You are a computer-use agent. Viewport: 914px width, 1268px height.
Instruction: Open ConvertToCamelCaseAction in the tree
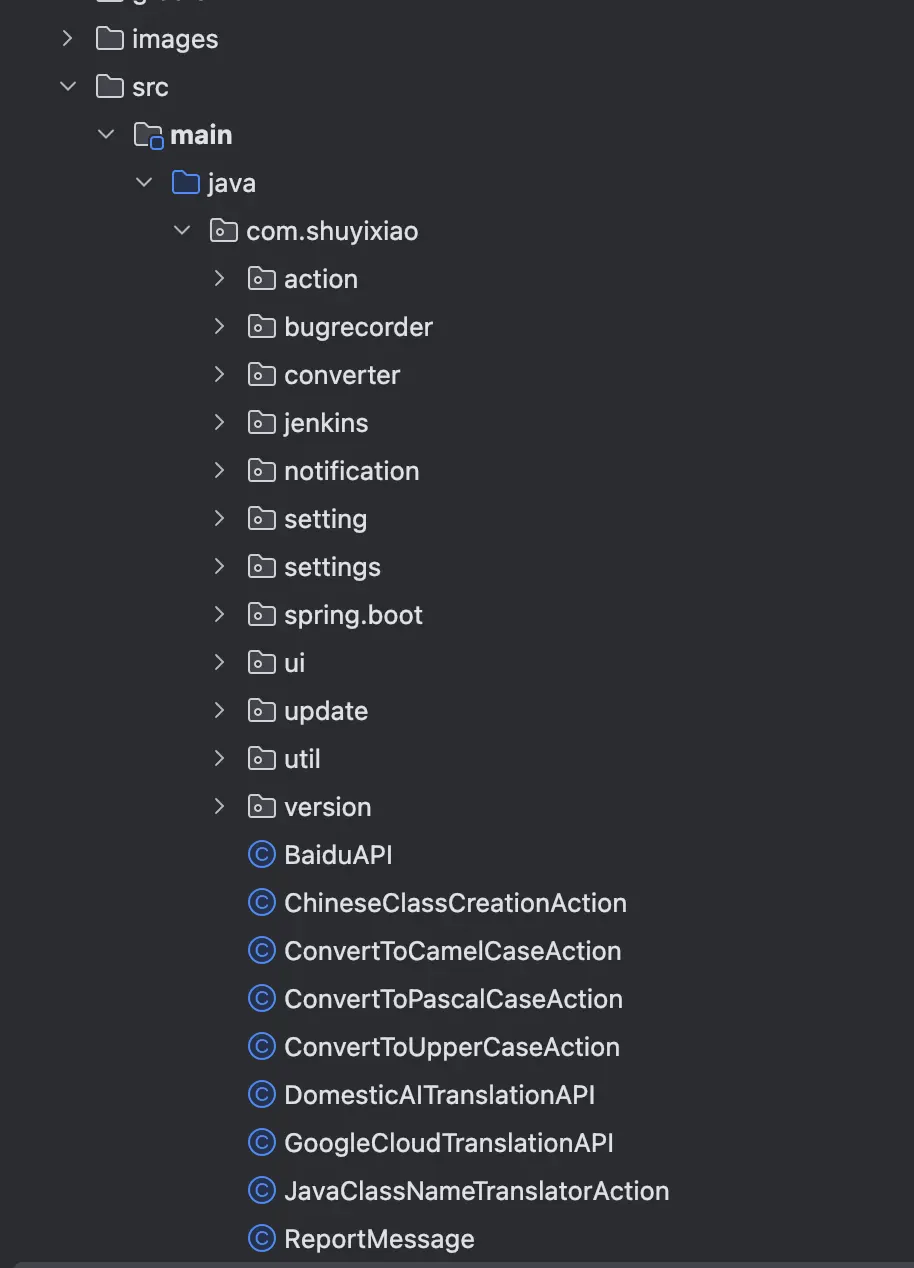(452, 951)
